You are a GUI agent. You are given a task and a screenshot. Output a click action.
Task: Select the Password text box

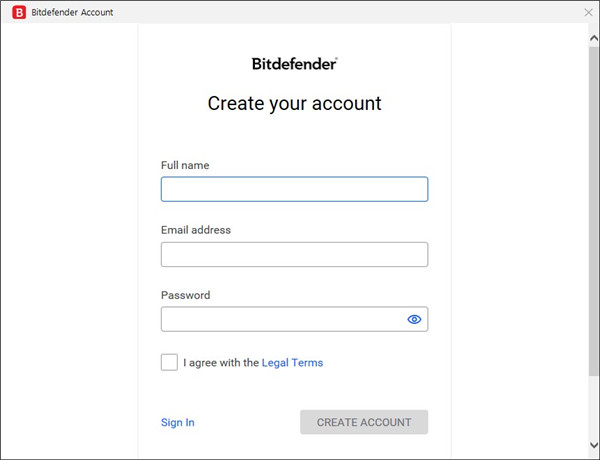[x=280, y=320]
